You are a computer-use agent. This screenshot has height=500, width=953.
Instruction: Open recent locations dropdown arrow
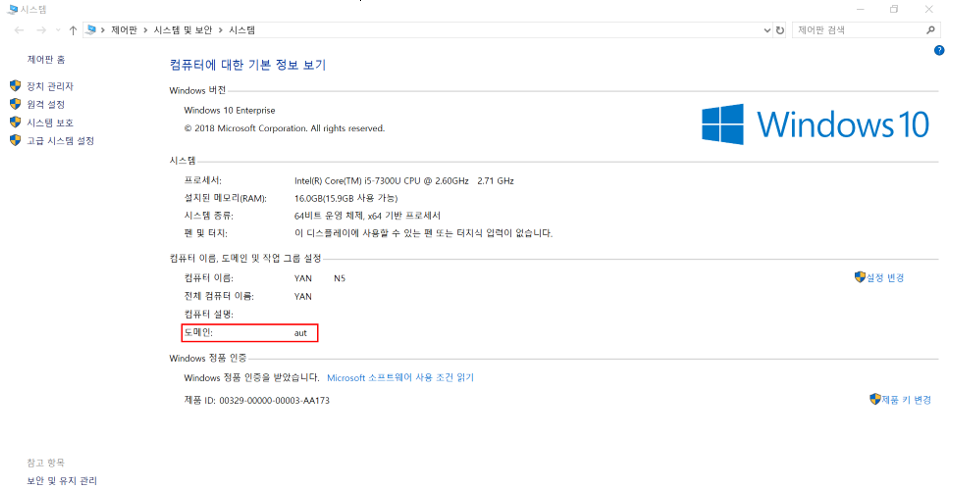(58, 30)
